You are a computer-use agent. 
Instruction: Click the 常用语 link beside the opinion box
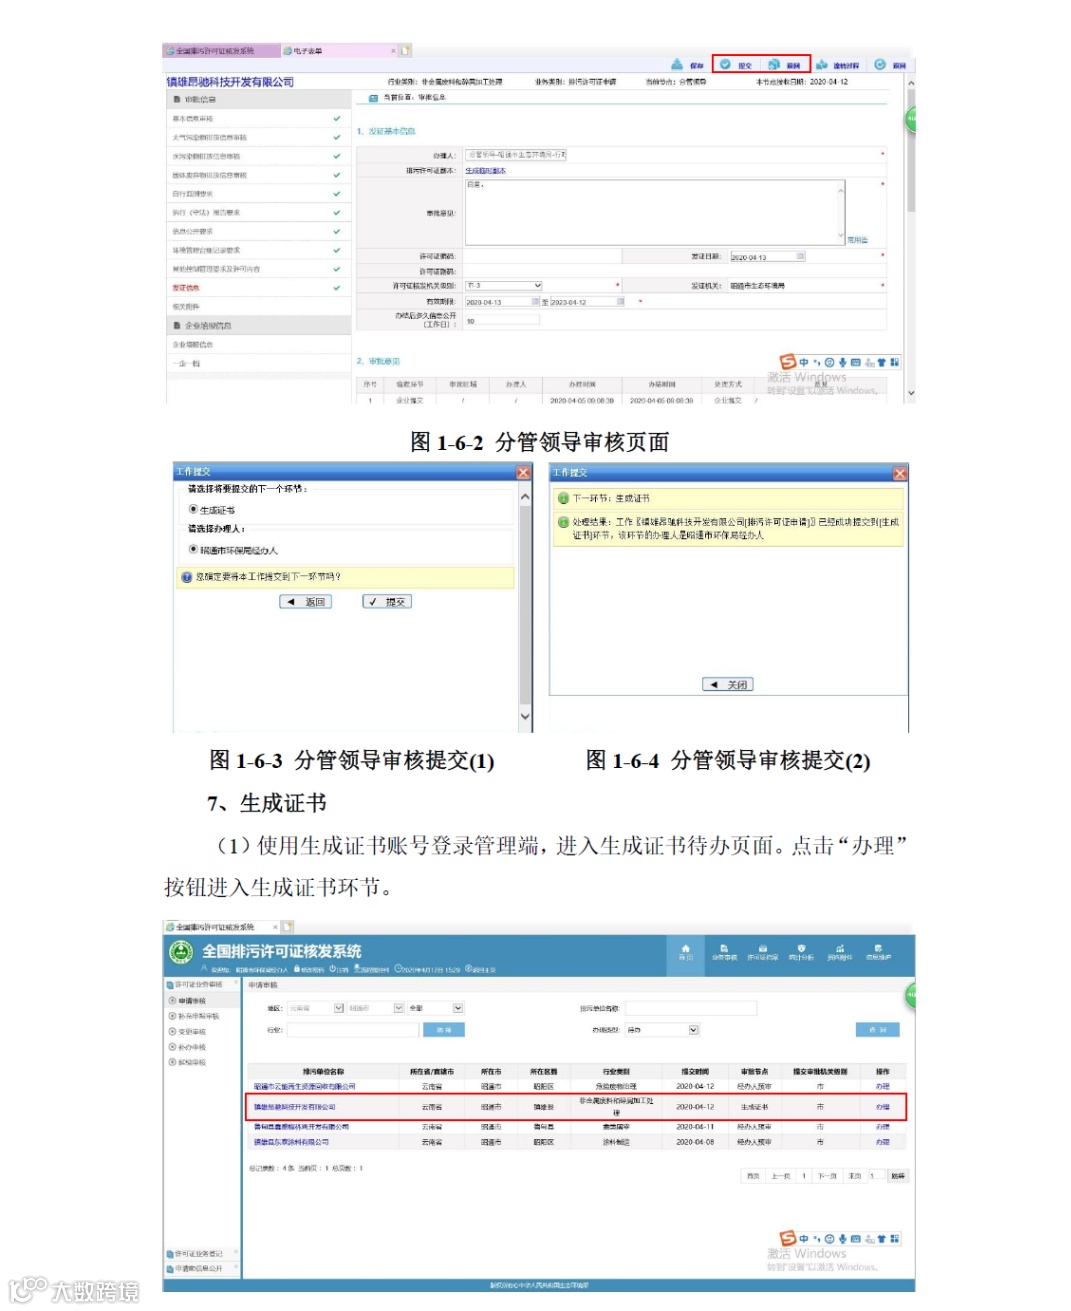point(858,240)
